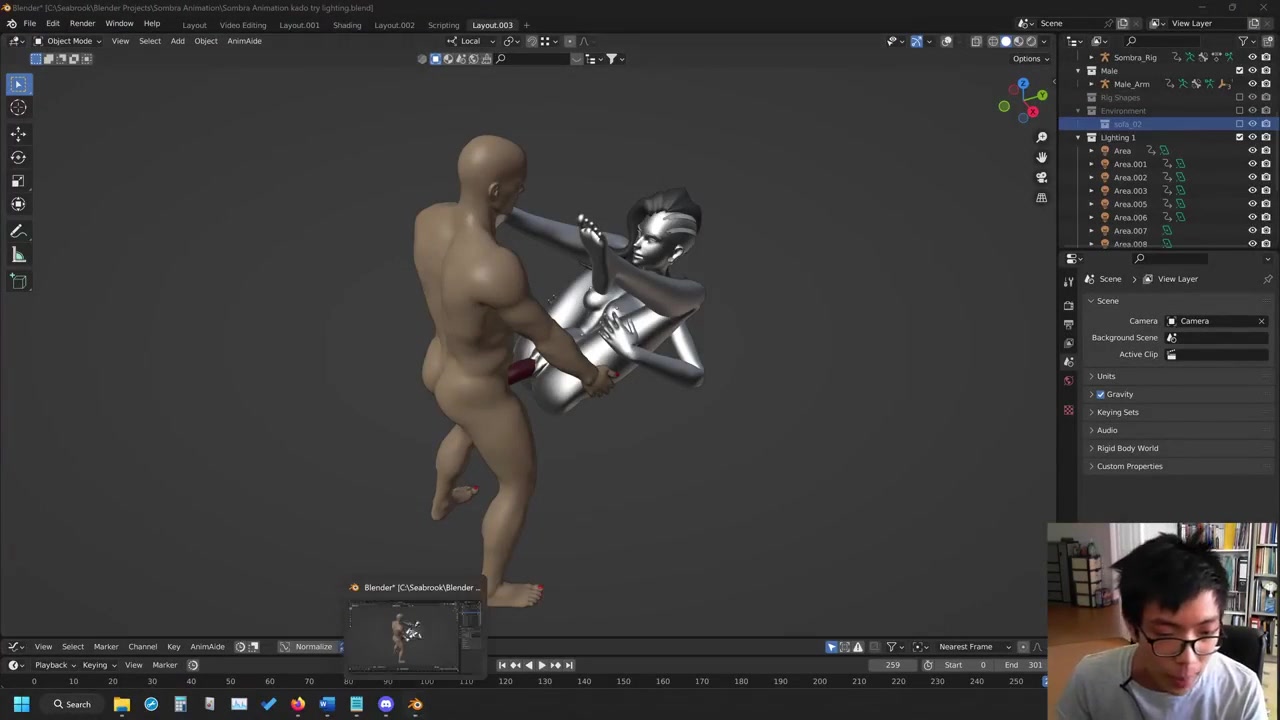Open Discord from the Windows taskbar
The image size is (1280, 720).
tap(386, 704)
